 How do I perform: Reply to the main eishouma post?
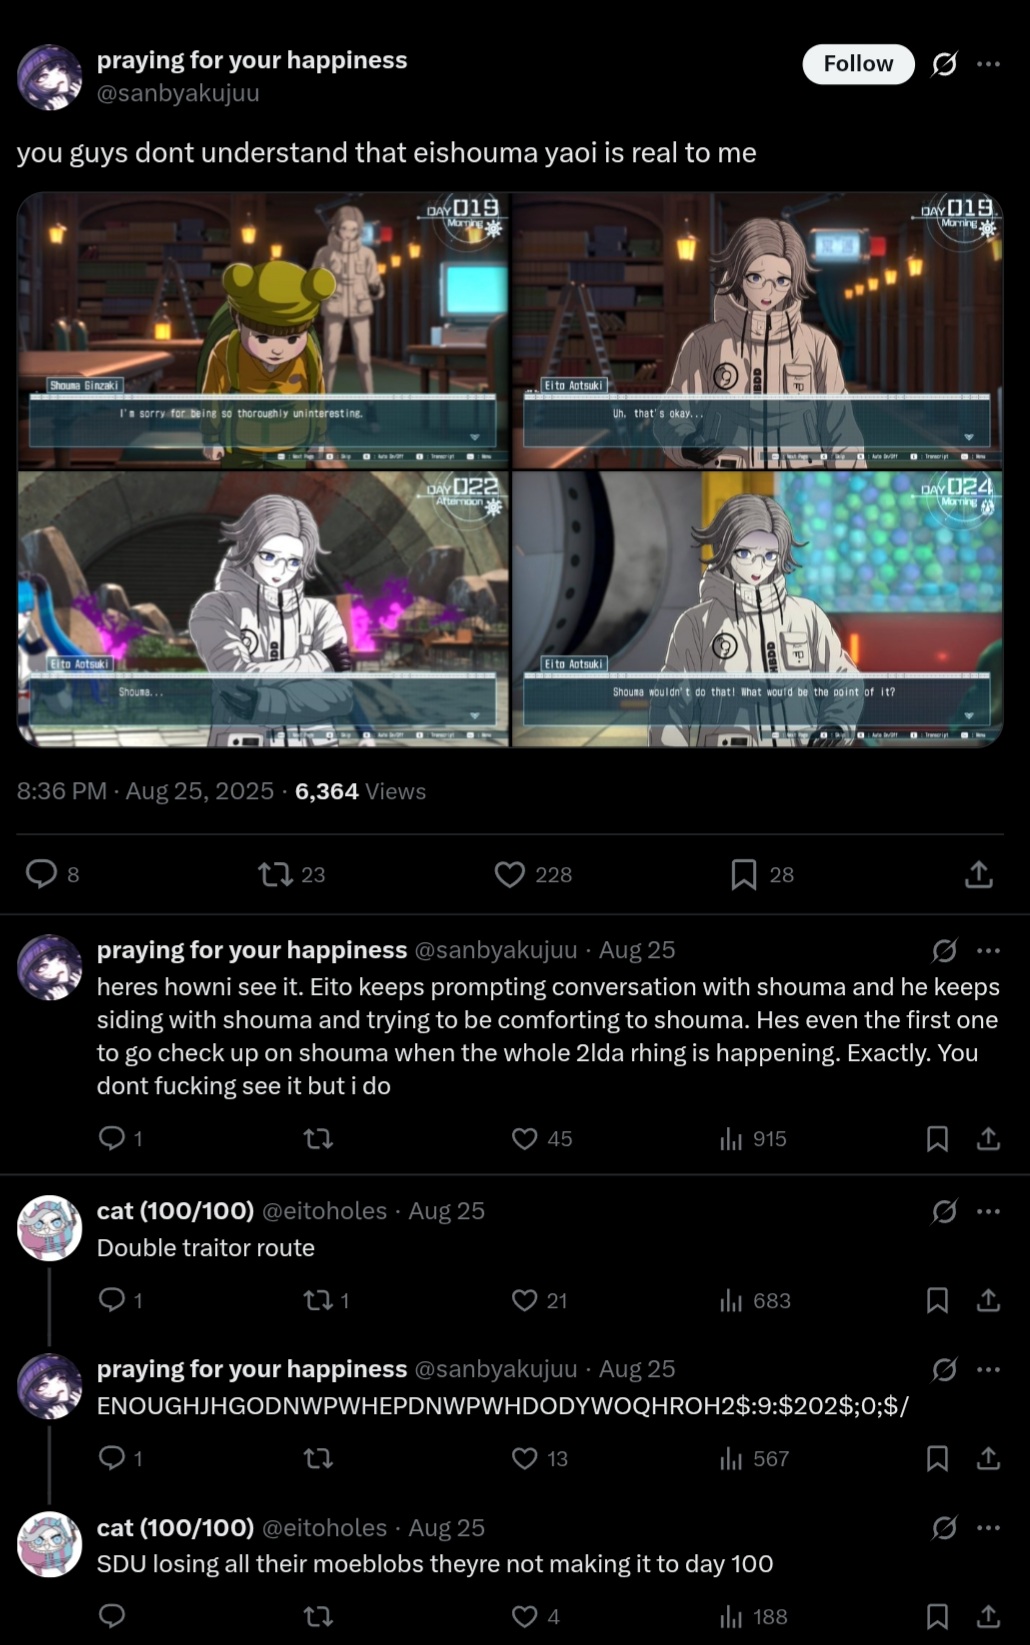point(41,874)
